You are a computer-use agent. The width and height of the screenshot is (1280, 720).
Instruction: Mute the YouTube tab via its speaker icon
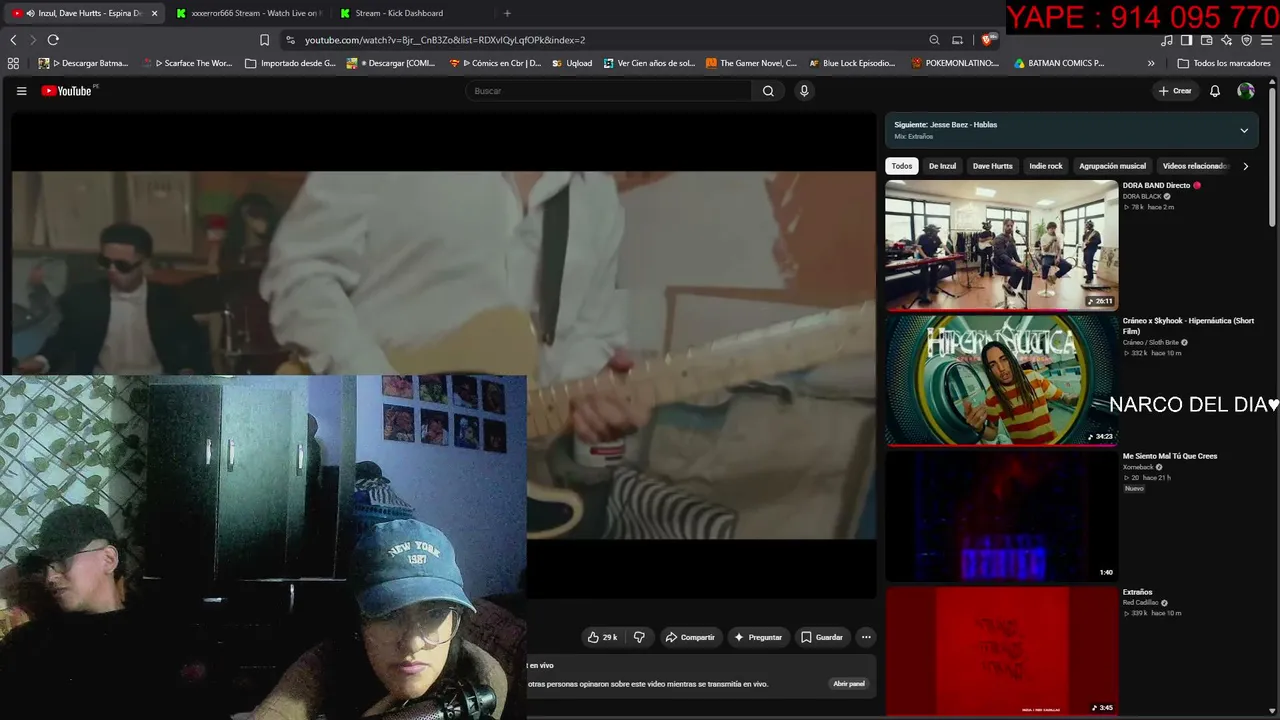point(31,13)
